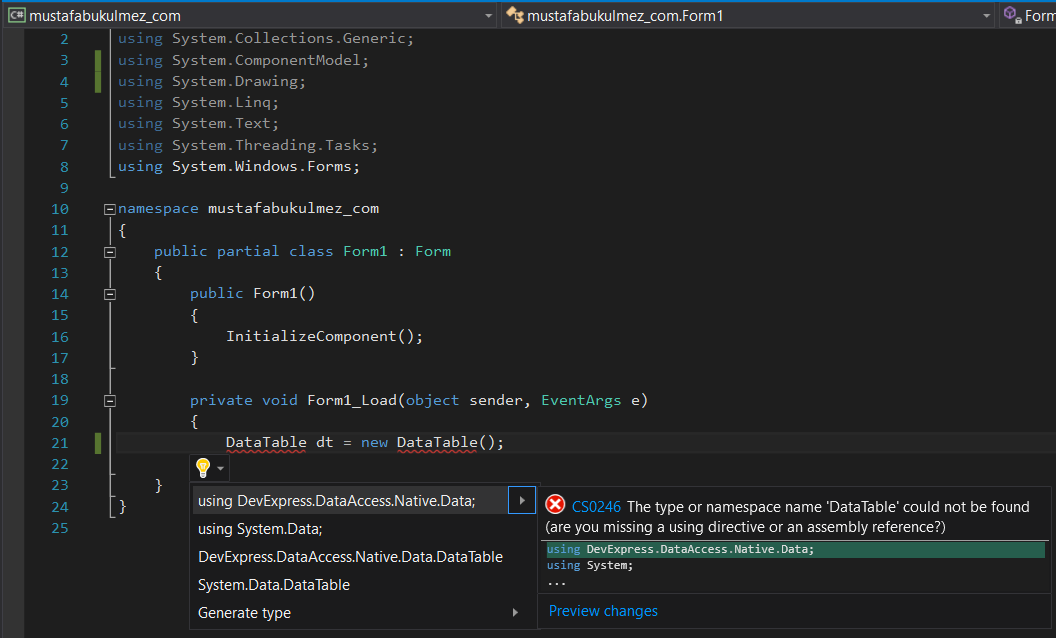Viewport: 1056px width, 638px height.
Task: Collapse the Form1_Load method outline region
Action: point(109,400)
